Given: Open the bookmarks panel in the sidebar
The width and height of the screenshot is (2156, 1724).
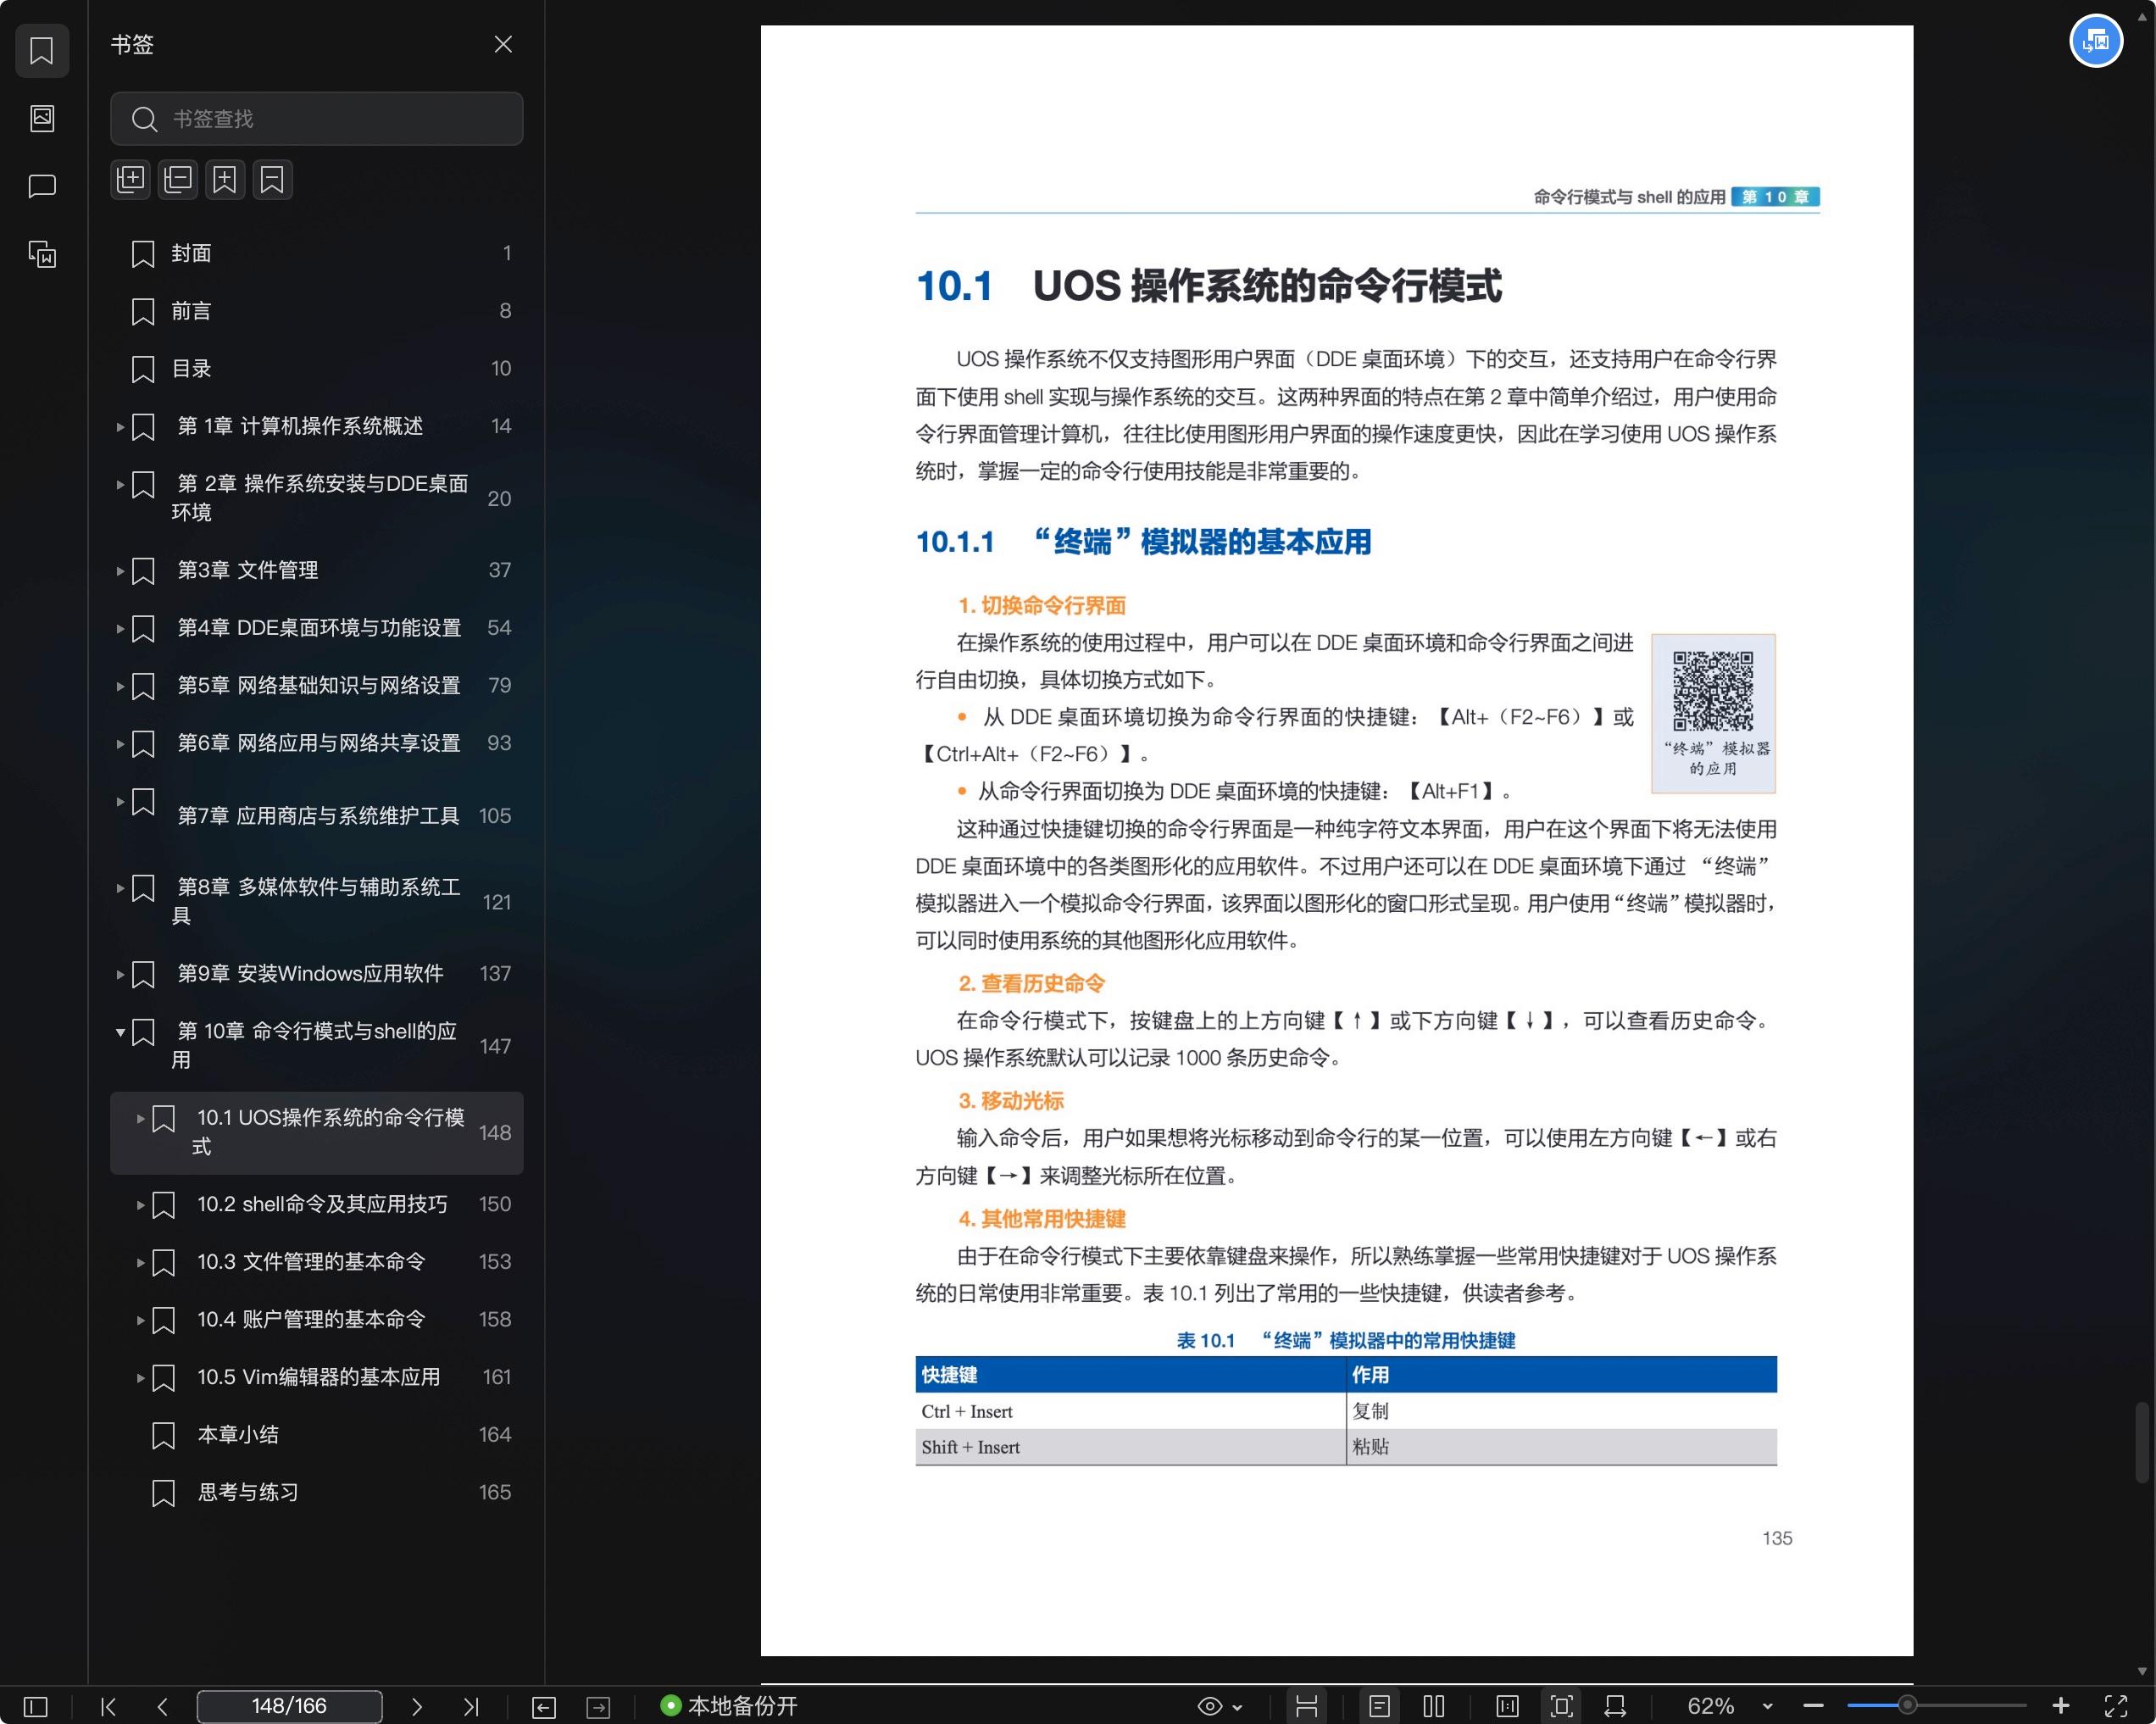Looking at the screenshot, I should pos(42,50).
